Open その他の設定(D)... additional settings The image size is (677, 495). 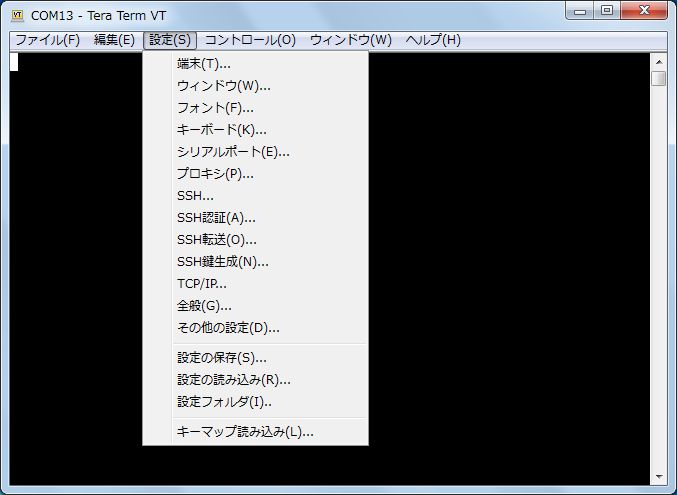tap(256, 328)
